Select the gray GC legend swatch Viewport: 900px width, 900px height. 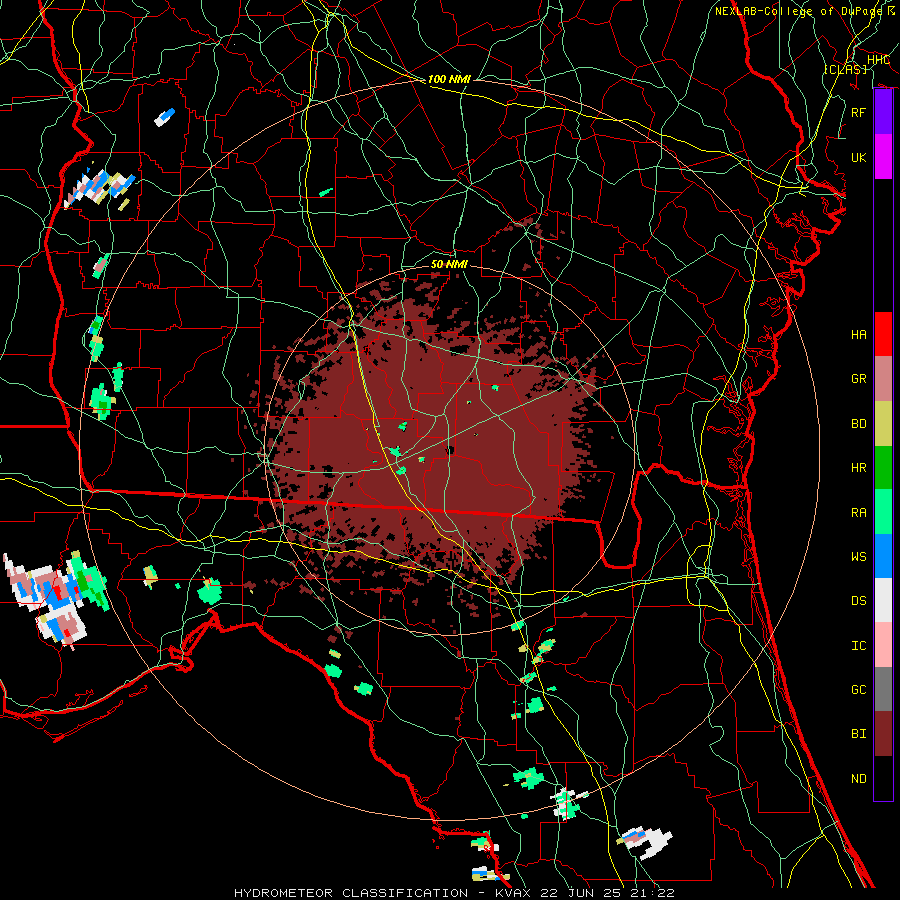[x=883, y=689]
